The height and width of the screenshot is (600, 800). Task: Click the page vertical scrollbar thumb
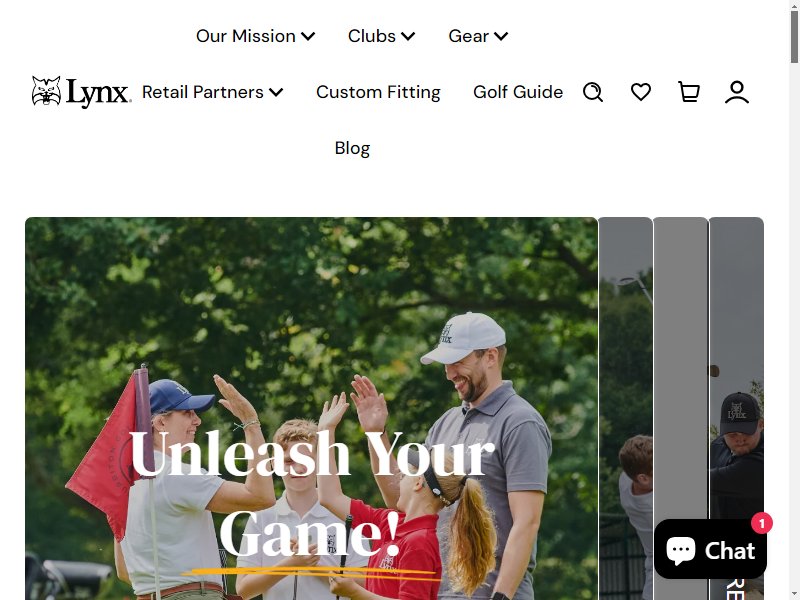click(x=794, y=37)
